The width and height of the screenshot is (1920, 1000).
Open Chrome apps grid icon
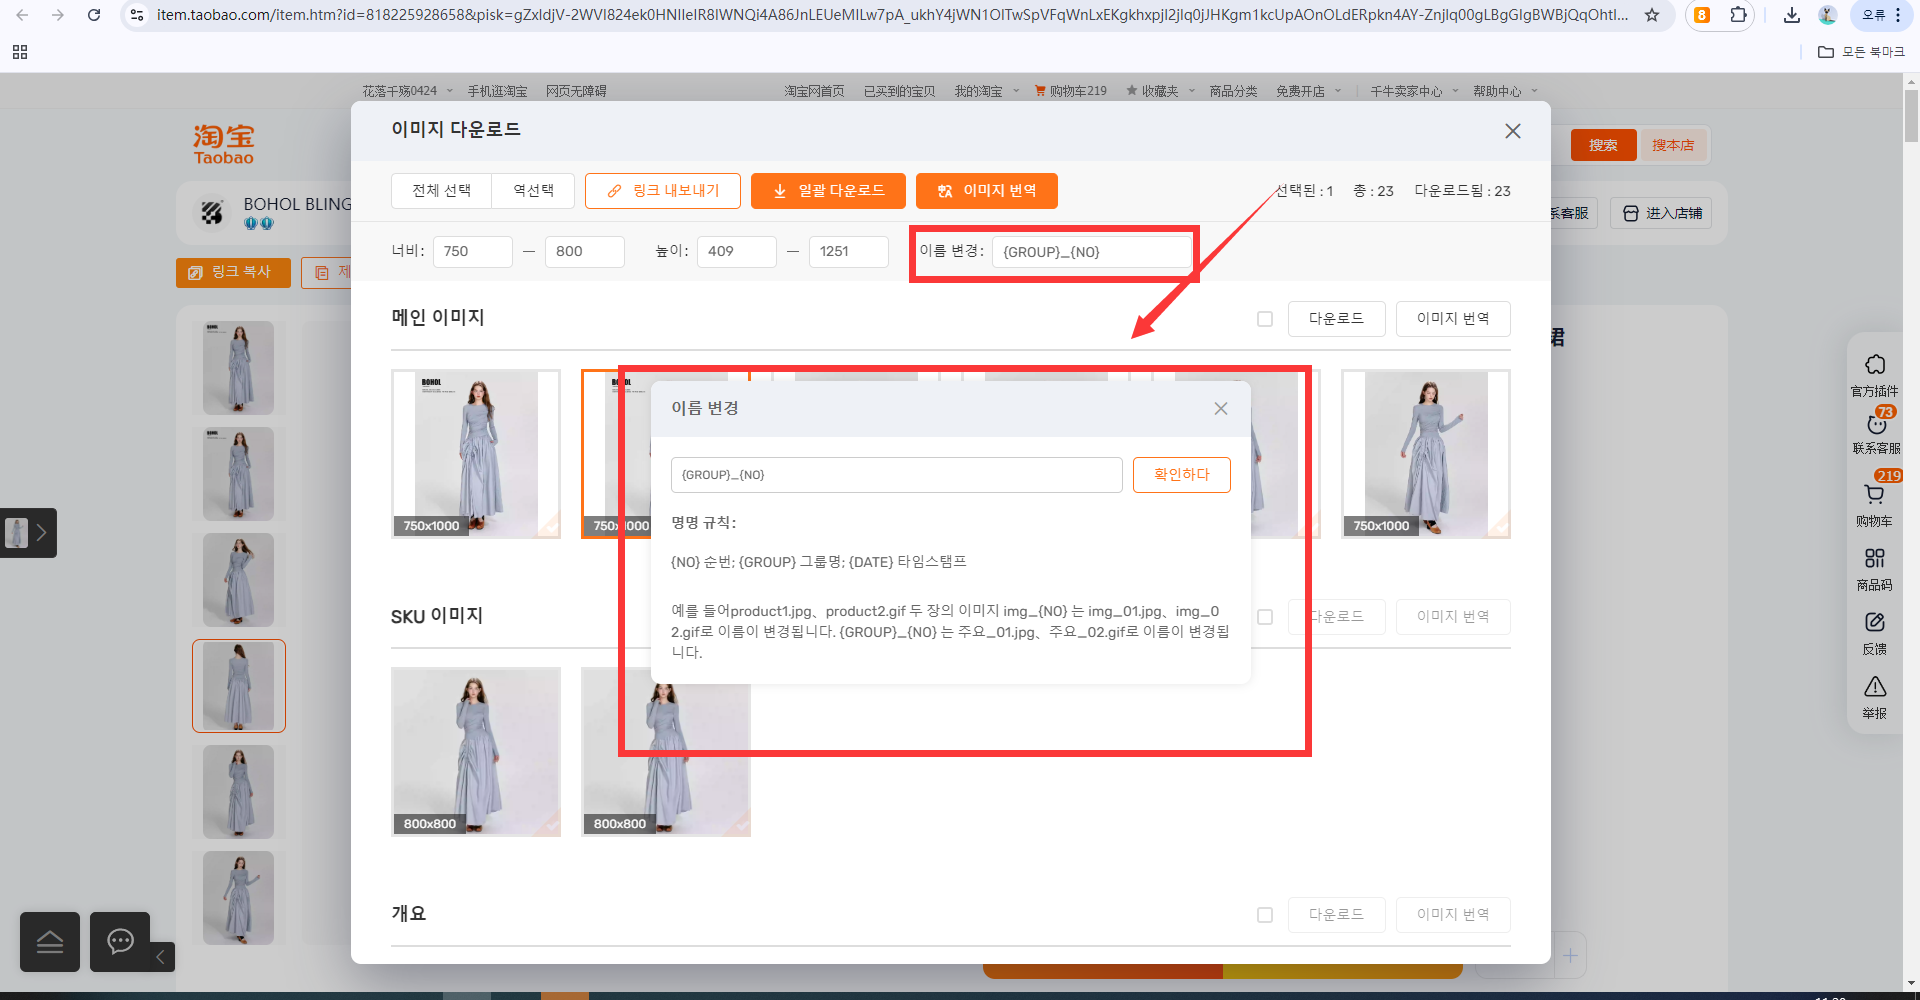pos(20,52)
